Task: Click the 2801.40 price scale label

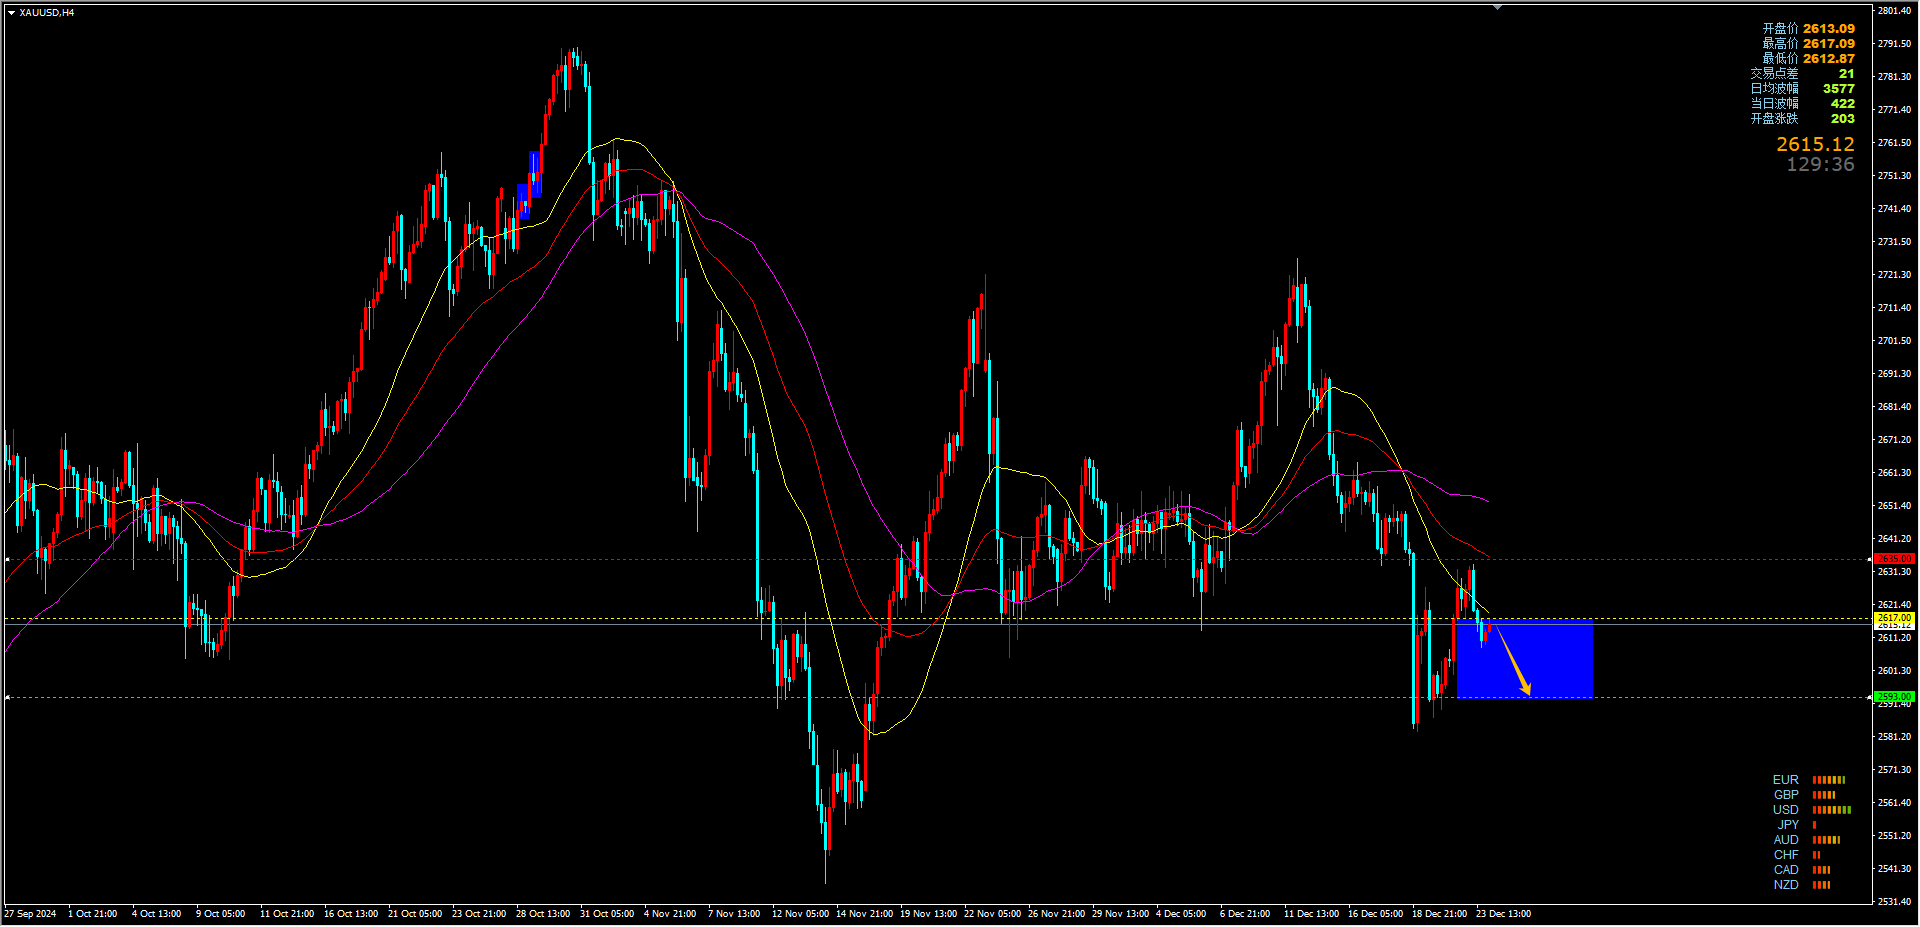Action: point(1895,11)
